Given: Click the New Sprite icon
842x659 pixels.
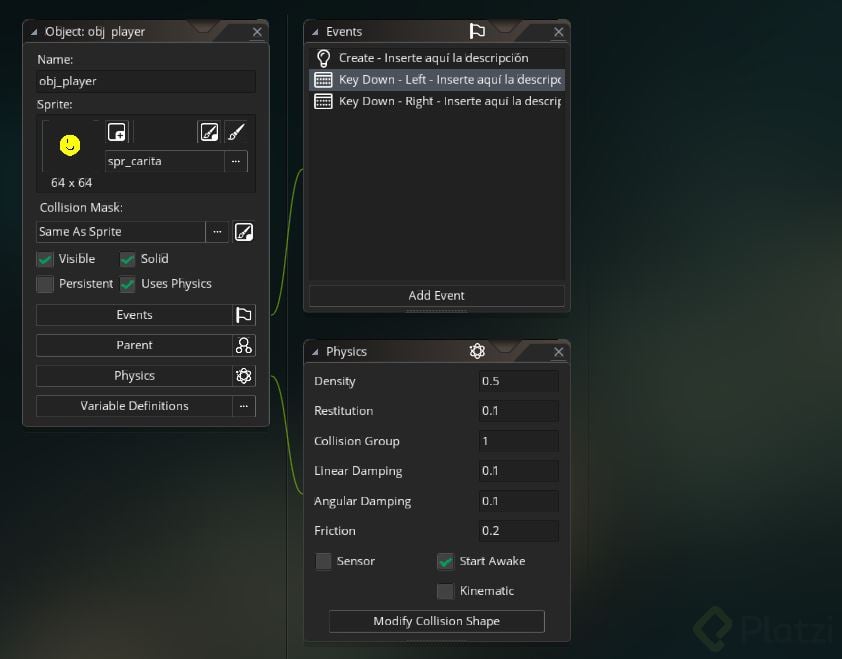Looking at the screenshot, I should (117, 132).
